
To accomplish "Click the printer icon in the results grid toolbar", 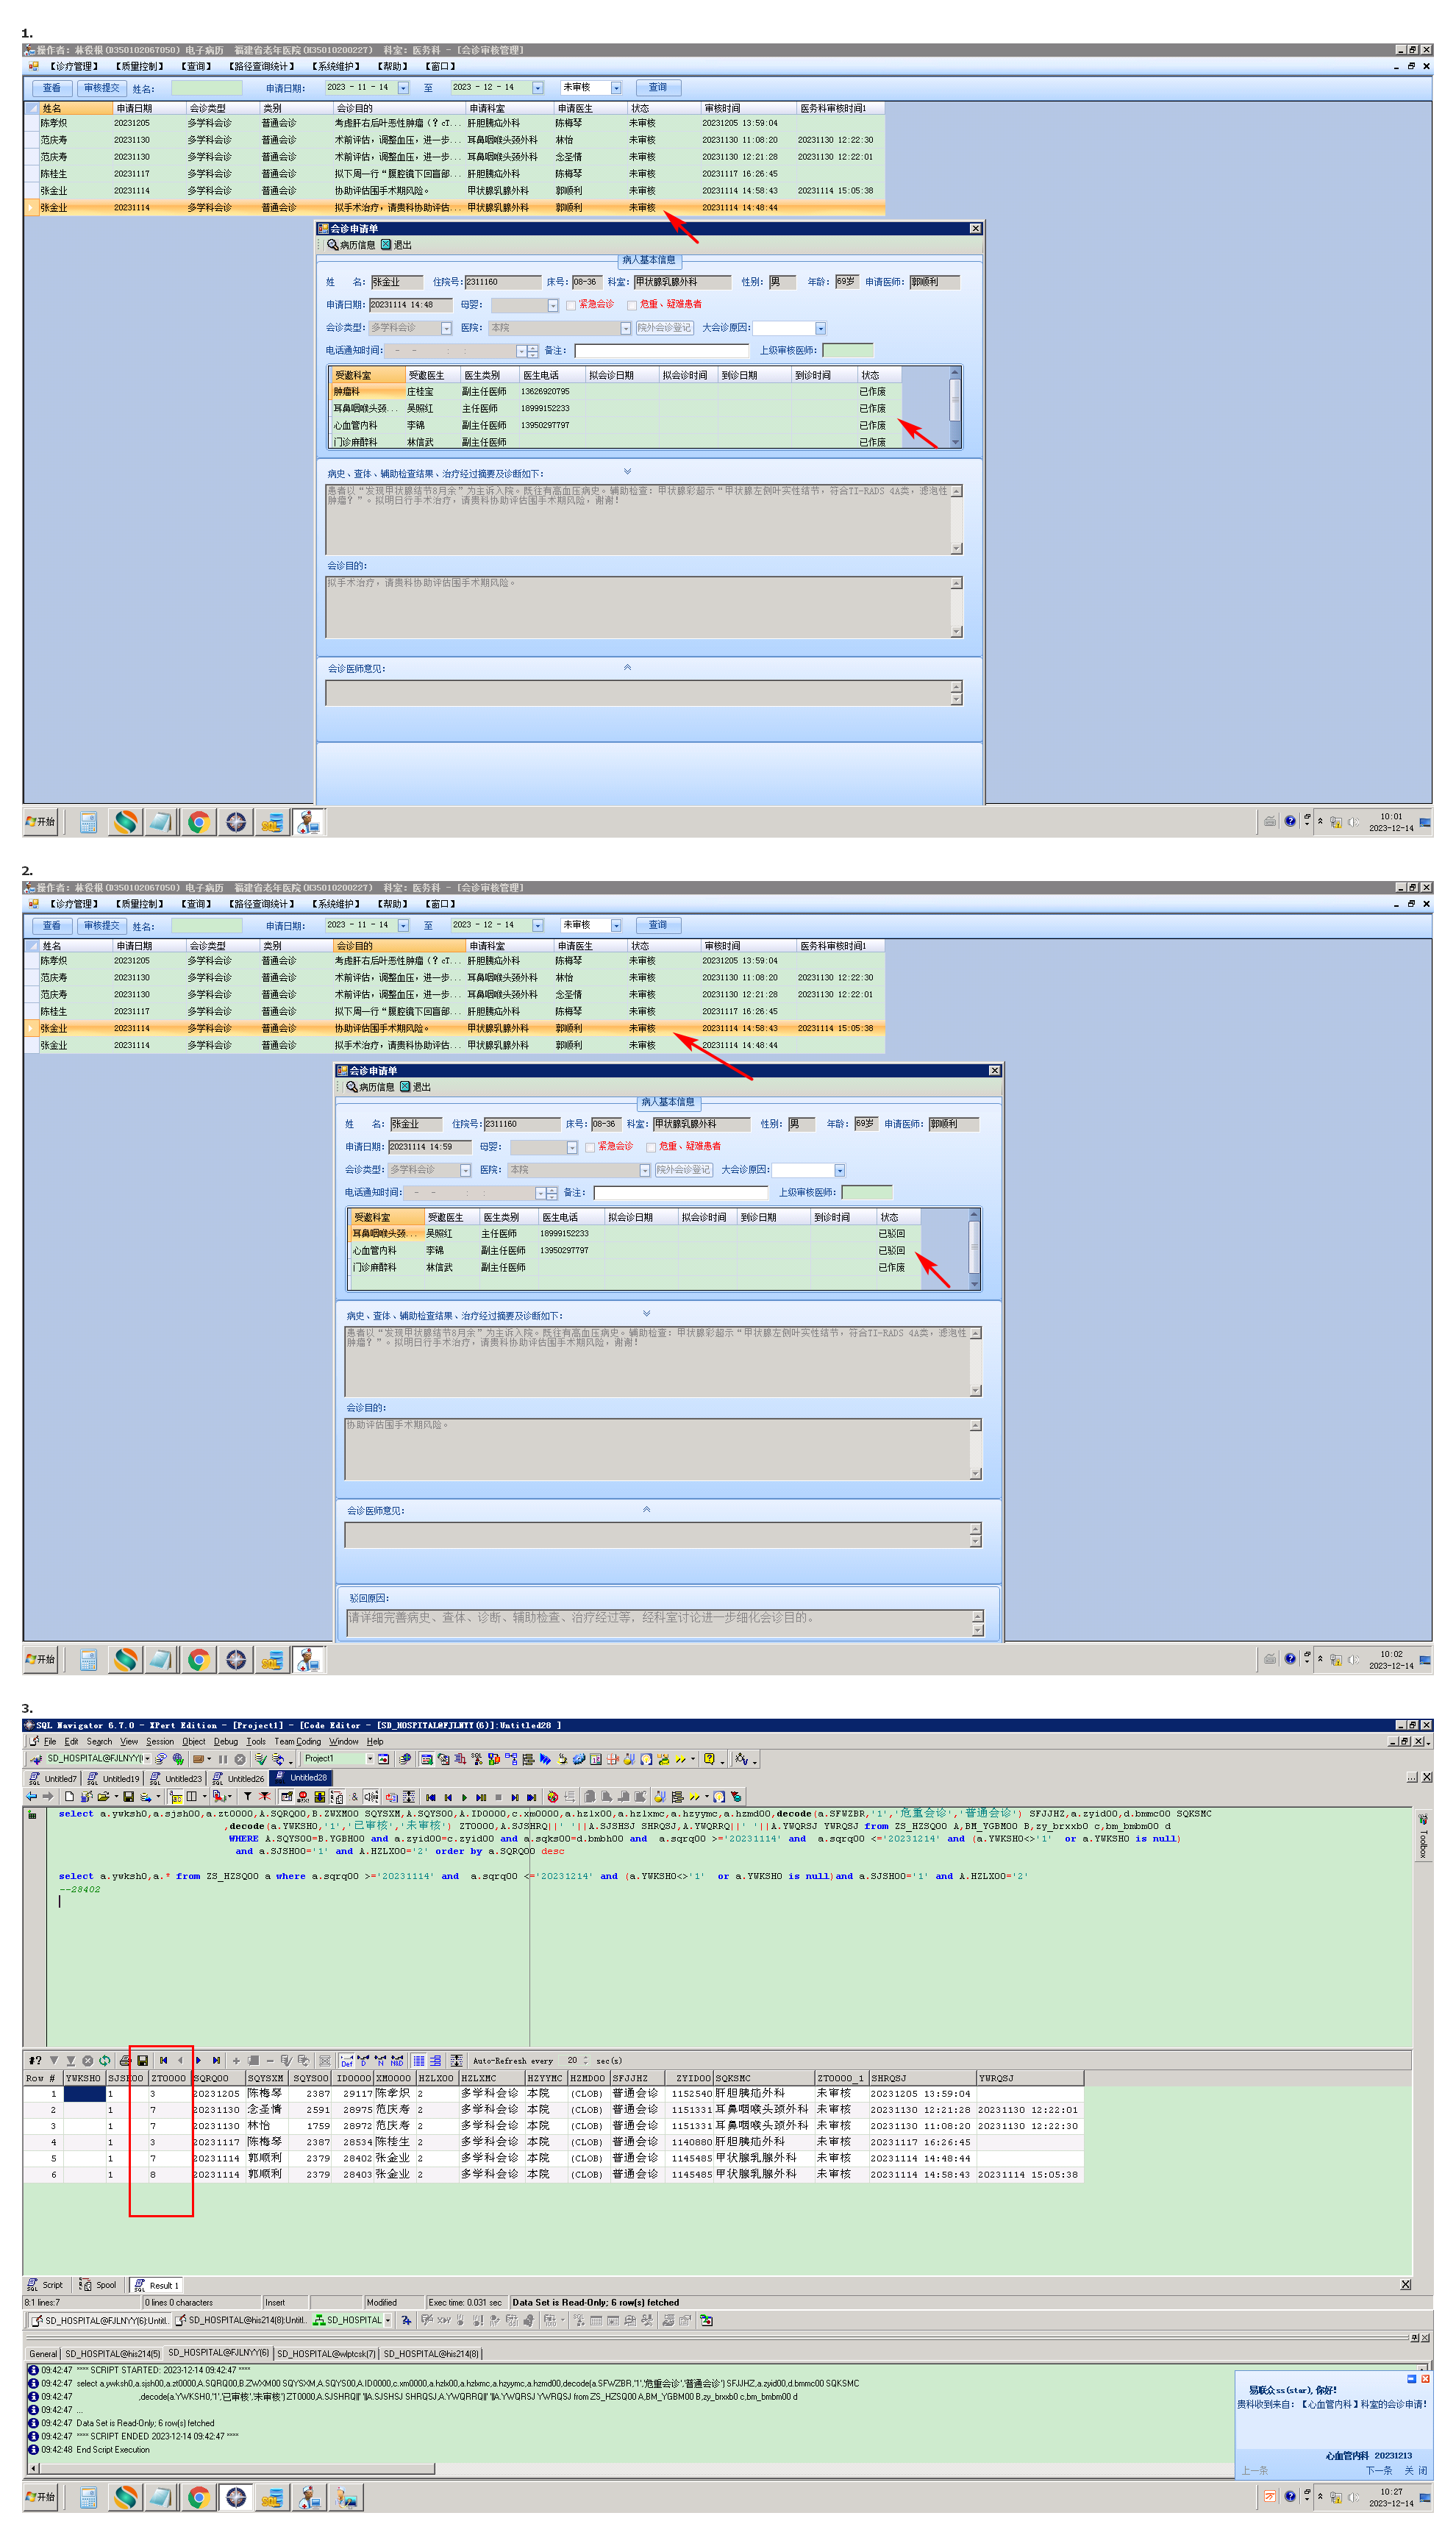I will coord(125,2061).
